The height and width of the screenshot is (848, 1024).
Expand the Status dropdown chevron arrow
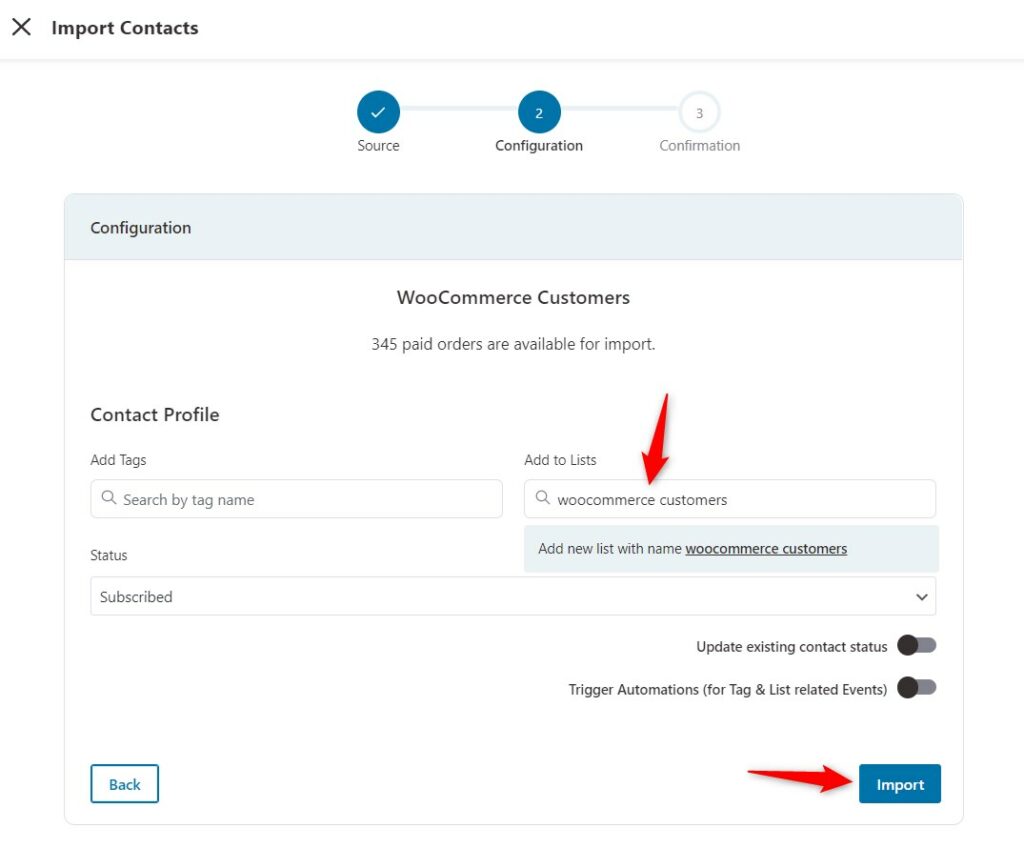coord(921,596)
